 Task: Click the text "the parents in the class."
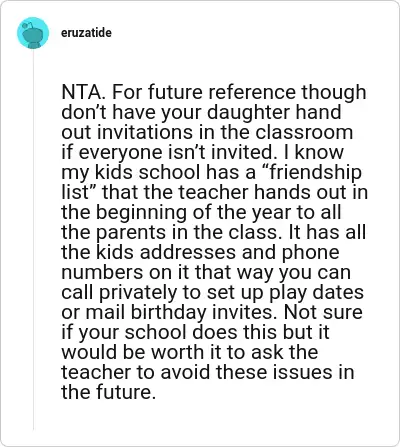(169, 232)
